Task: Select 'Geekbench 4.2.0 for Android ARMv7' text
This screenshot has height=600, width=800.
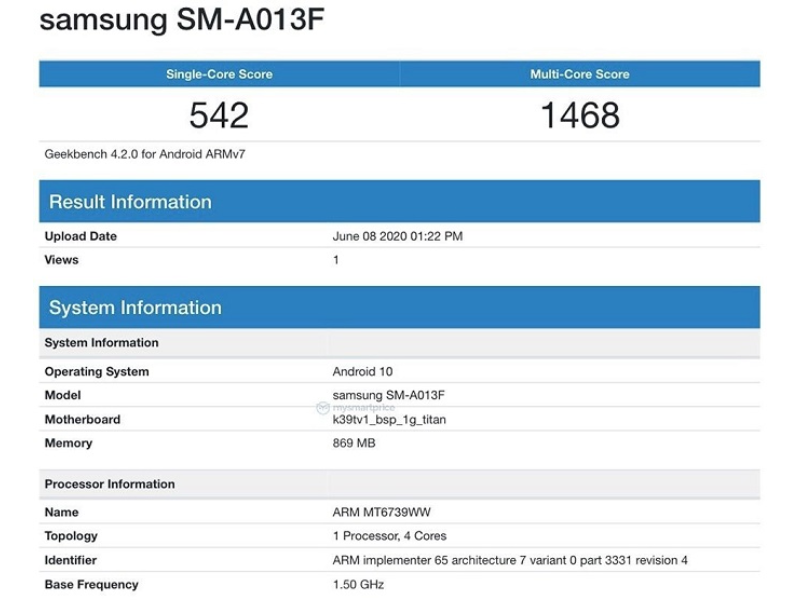Action: 145,154
